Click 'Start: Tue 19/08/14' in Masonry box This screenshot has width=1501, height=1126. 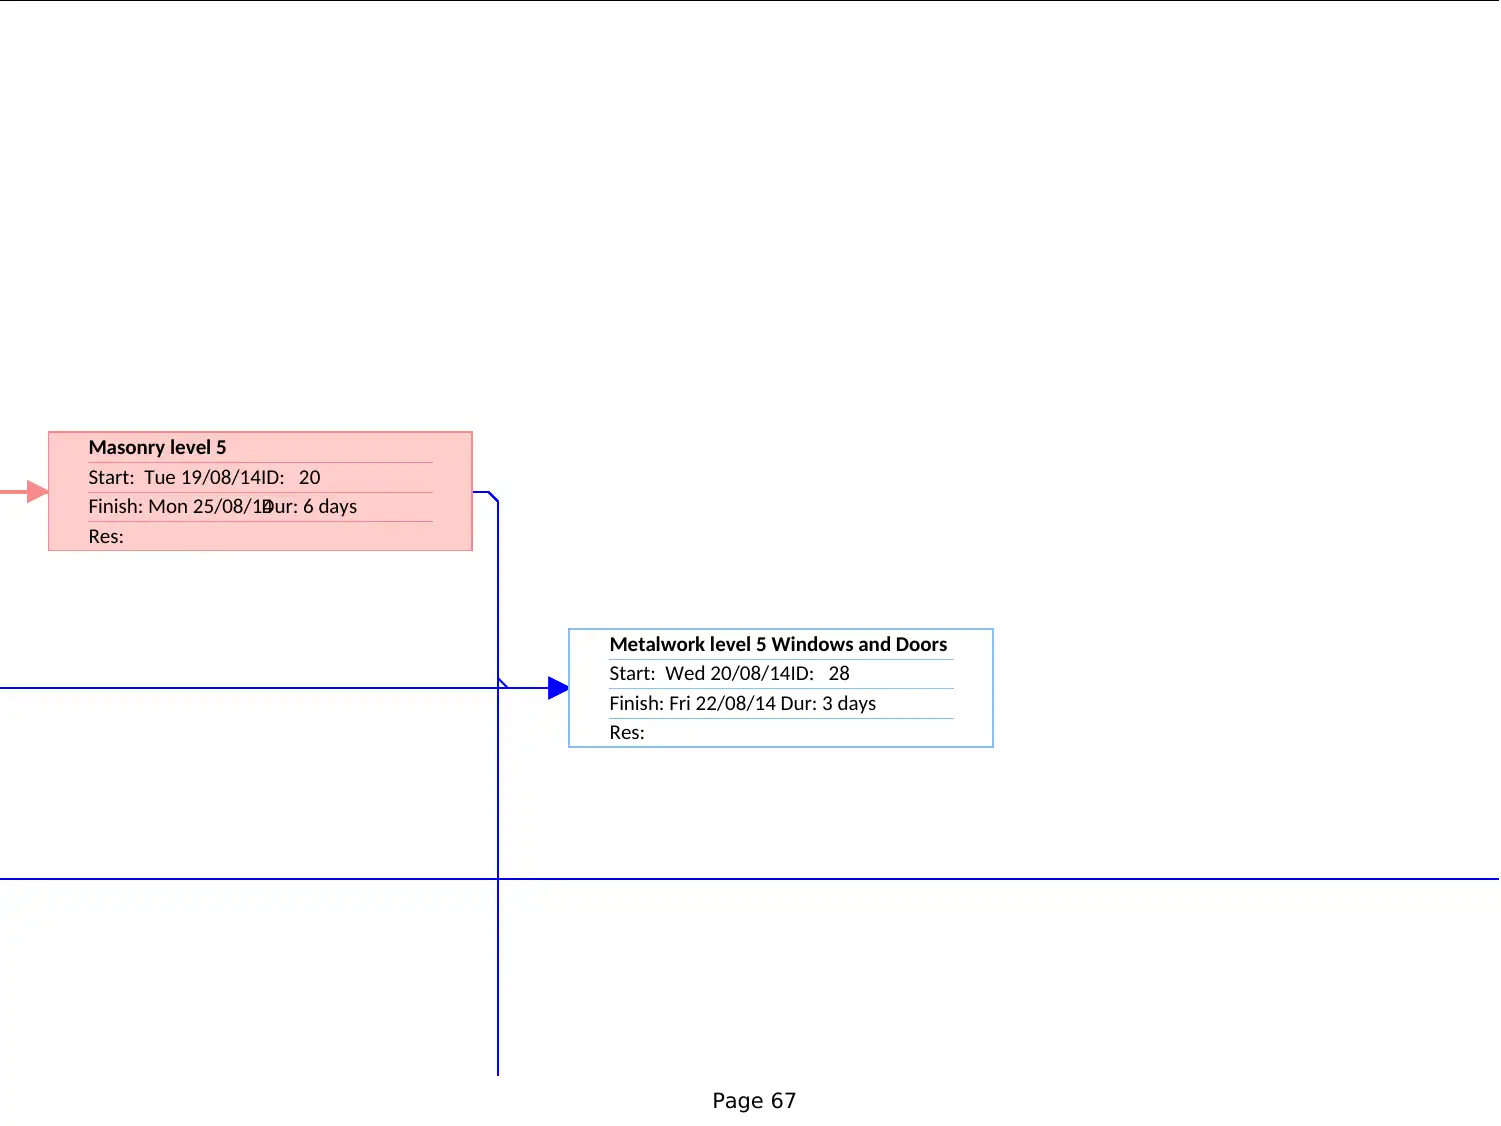coord(174,477)
